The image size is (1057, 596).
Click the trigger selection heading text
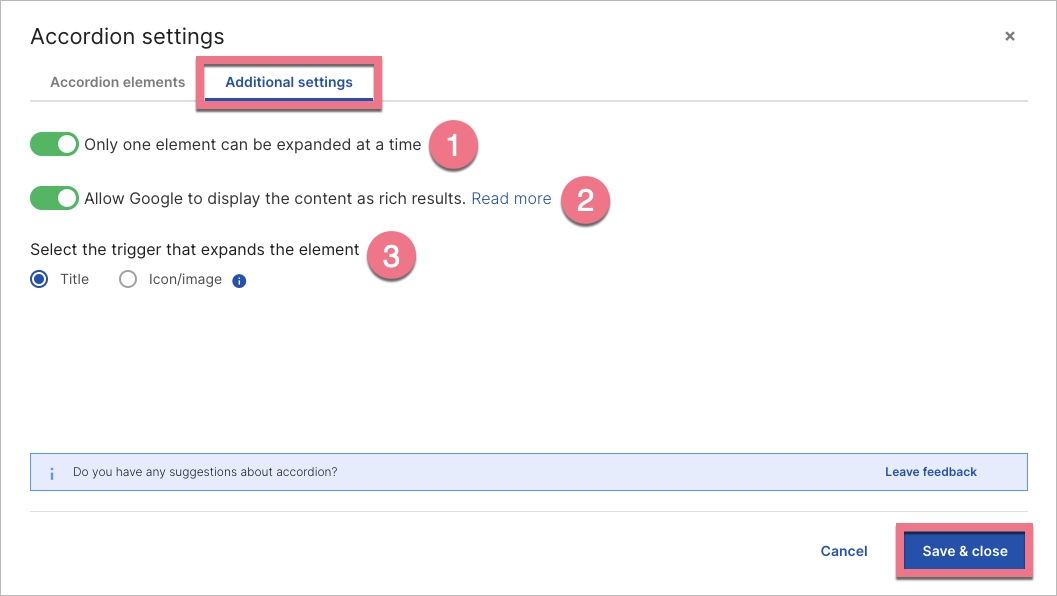tap(194, 249)
